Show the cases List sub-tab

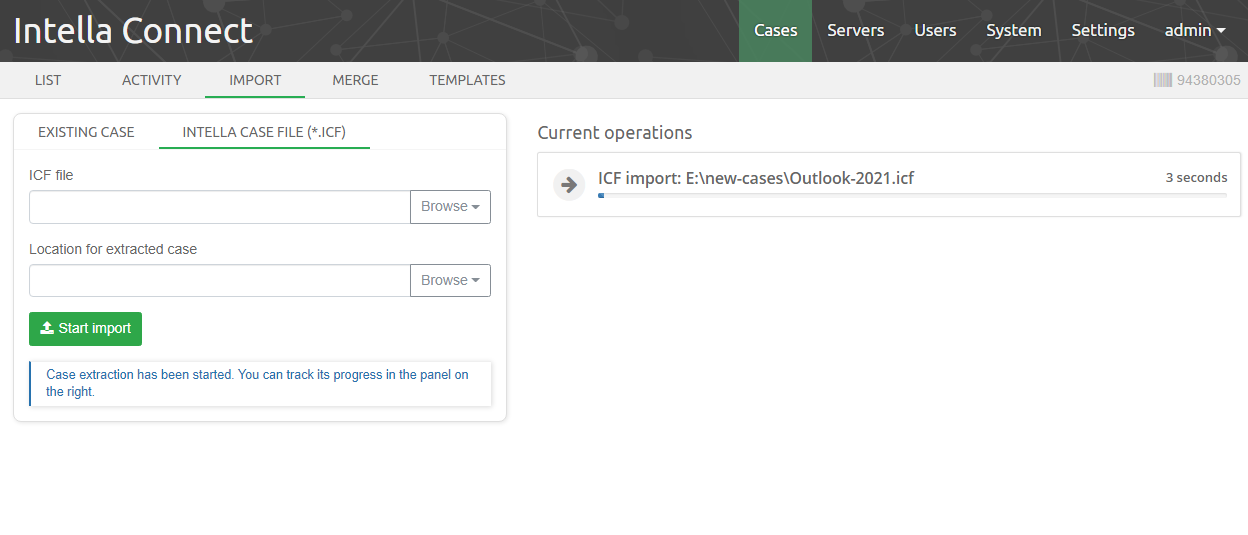47,80
